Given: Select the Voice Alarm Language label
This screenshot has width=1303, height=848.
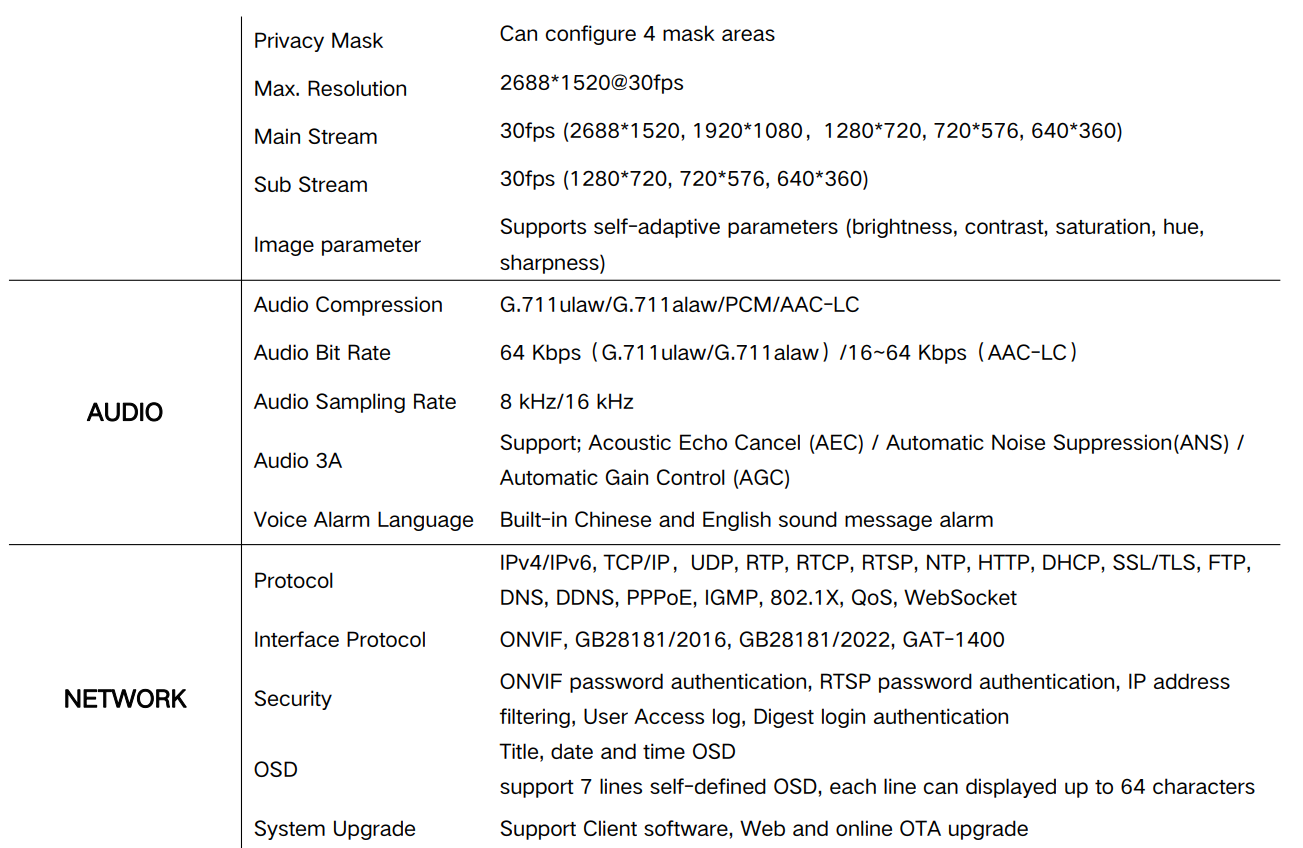Looking at the screenshot, I should (x=363, y=520).
